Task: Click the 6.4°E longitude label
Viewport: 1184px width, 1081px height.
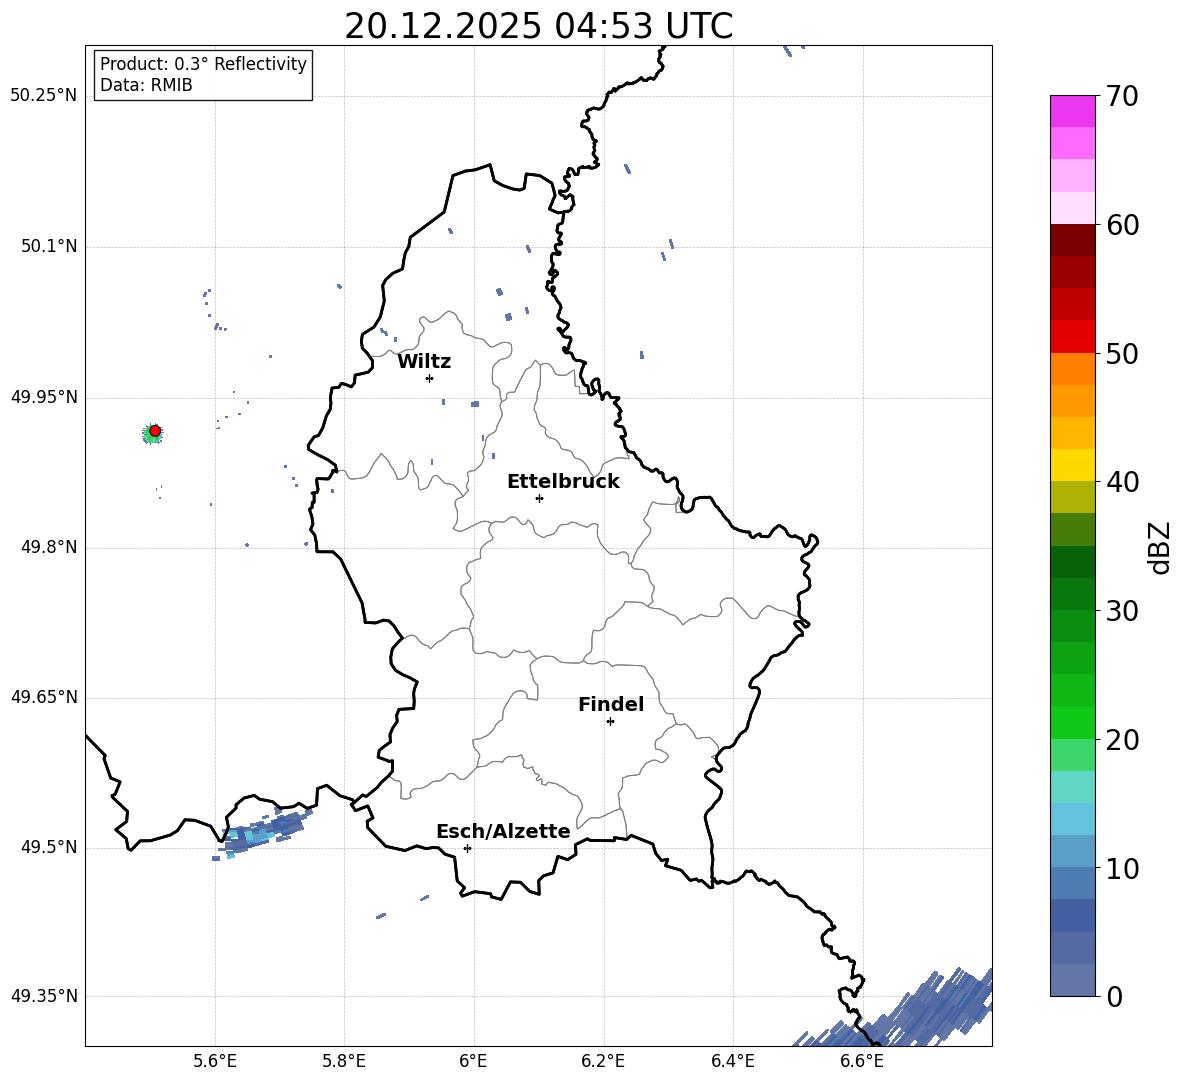Action: point(732,1061)
